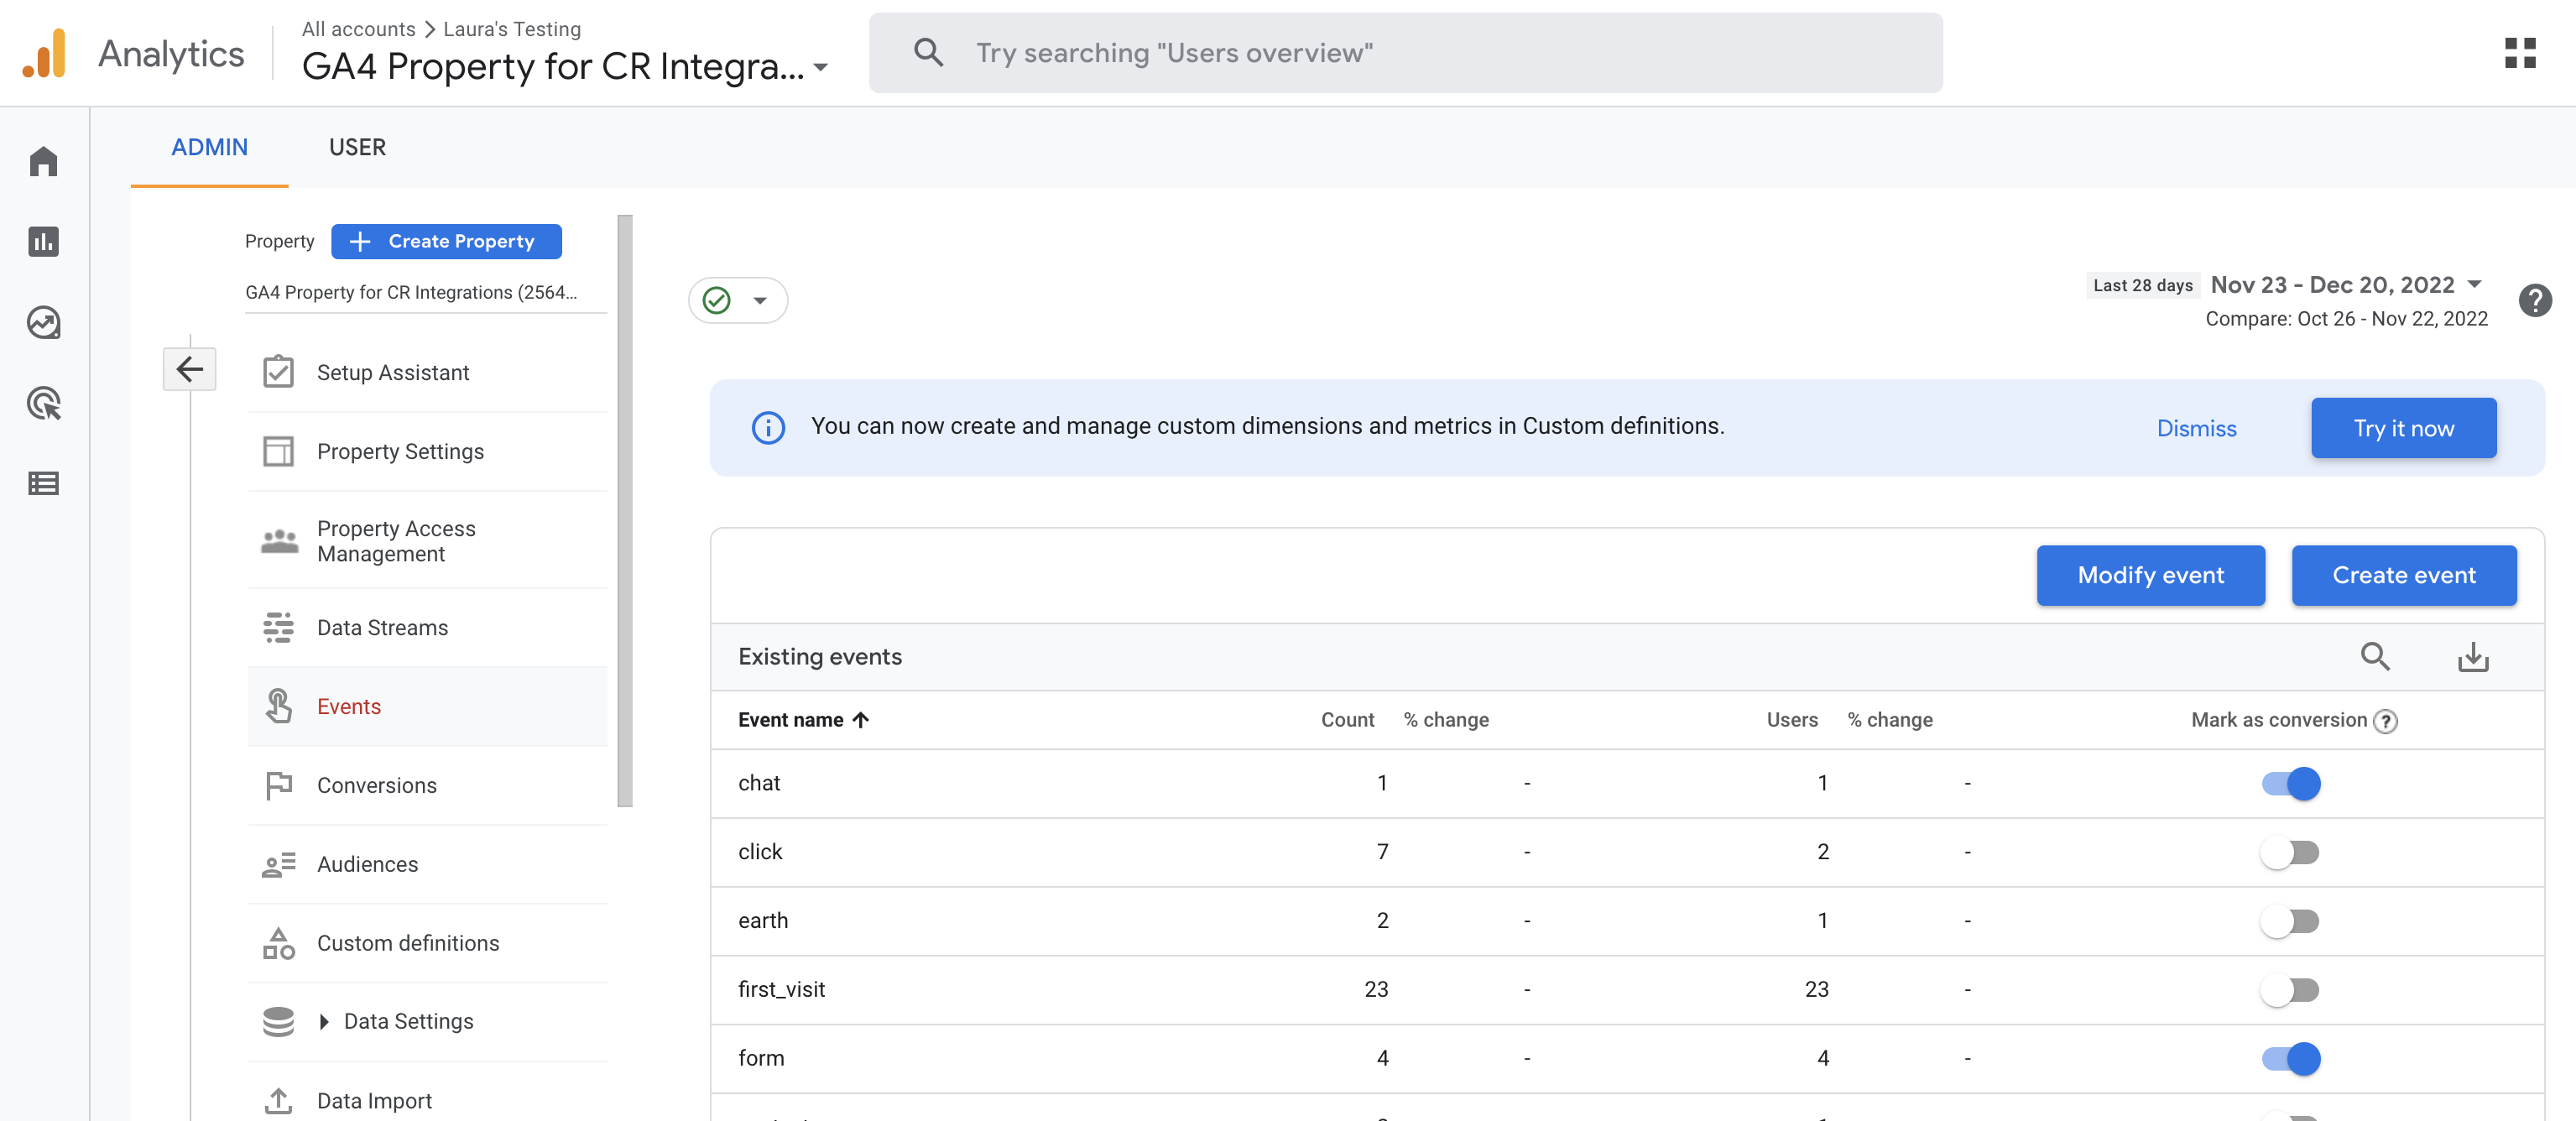This screenshot has height=1121, width=2576.
Task: Open the Google apps grid icon
Action: click(x=2520, y=53)
